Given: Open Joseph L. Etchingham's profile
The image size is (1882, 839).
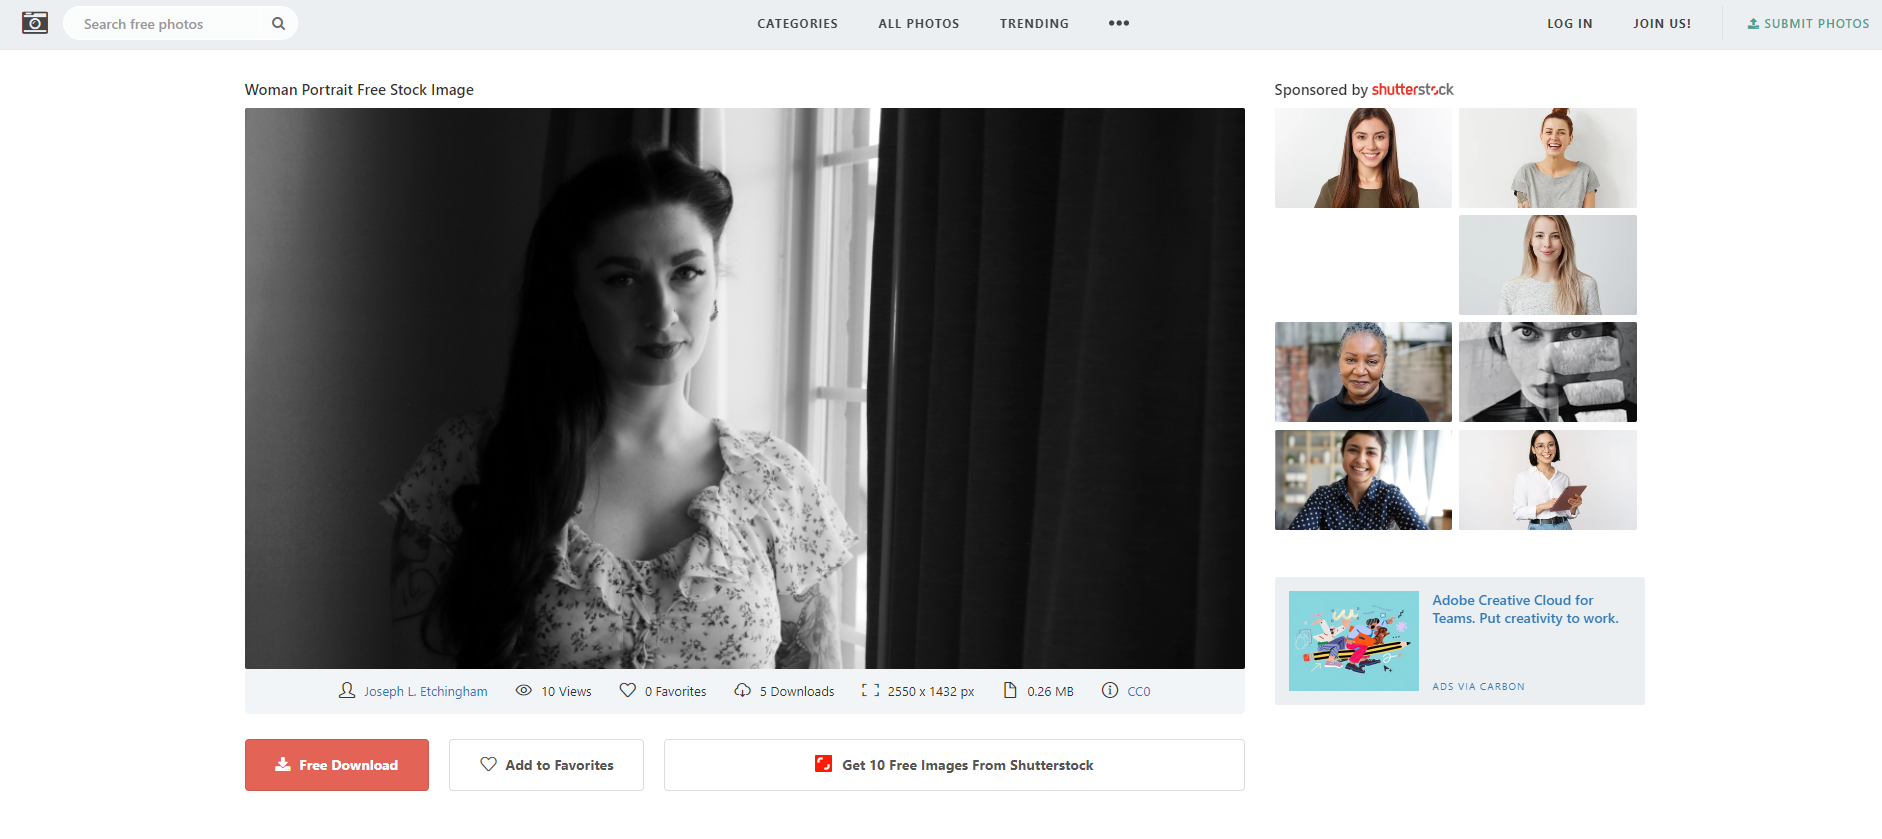Looking at the screenshot, I should 425,691.
